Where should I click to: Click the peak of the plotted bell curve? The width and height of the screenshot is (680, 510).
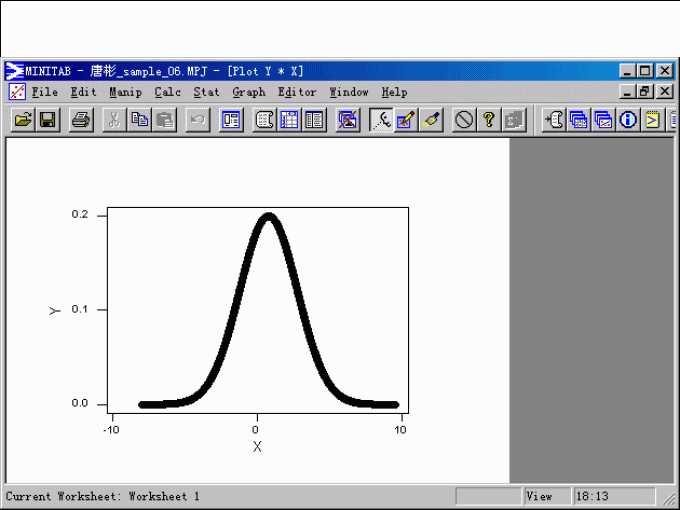(267, 217)
